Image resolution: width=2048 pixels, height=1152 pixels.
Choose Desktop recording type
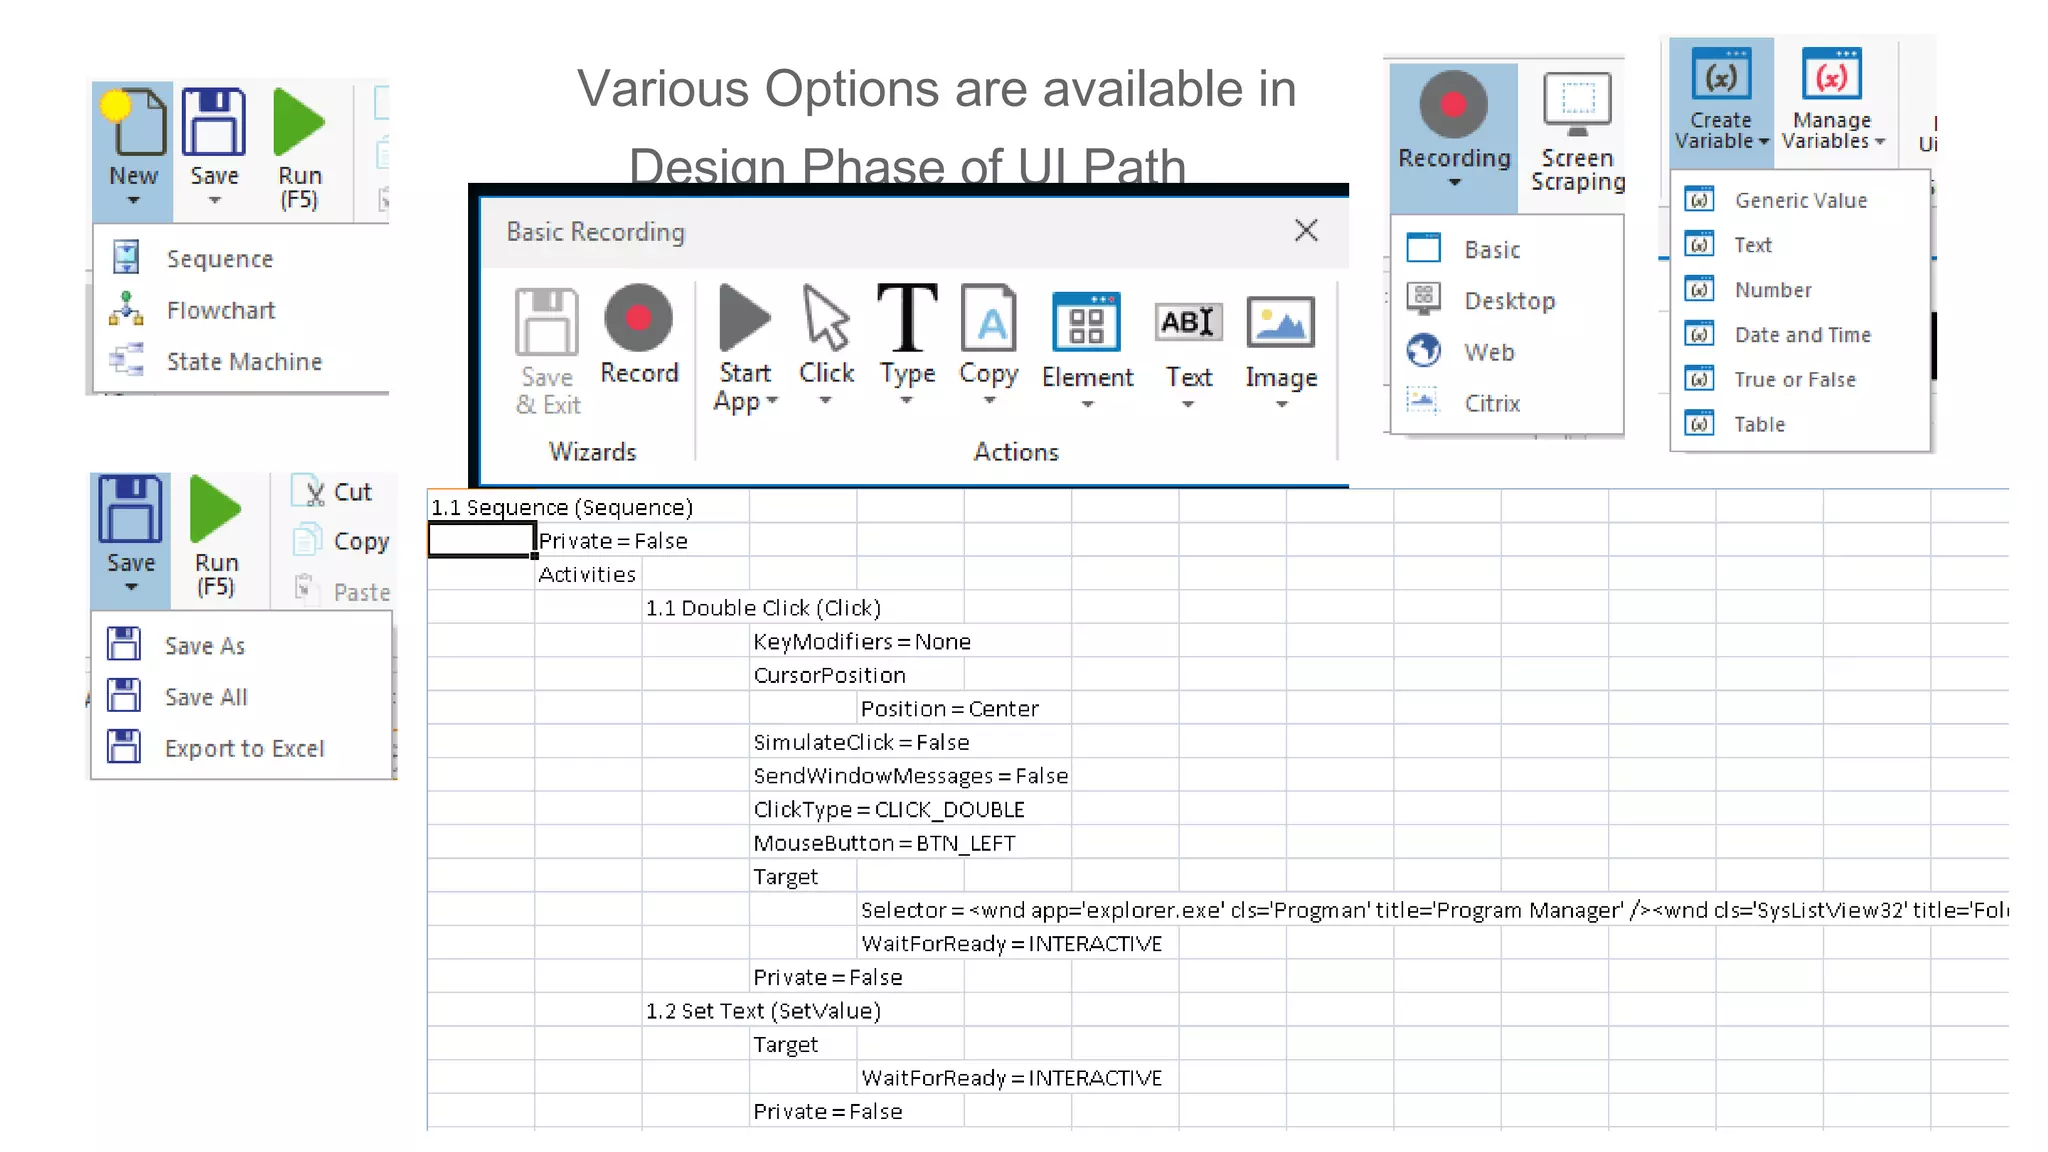pos(1509,300)
